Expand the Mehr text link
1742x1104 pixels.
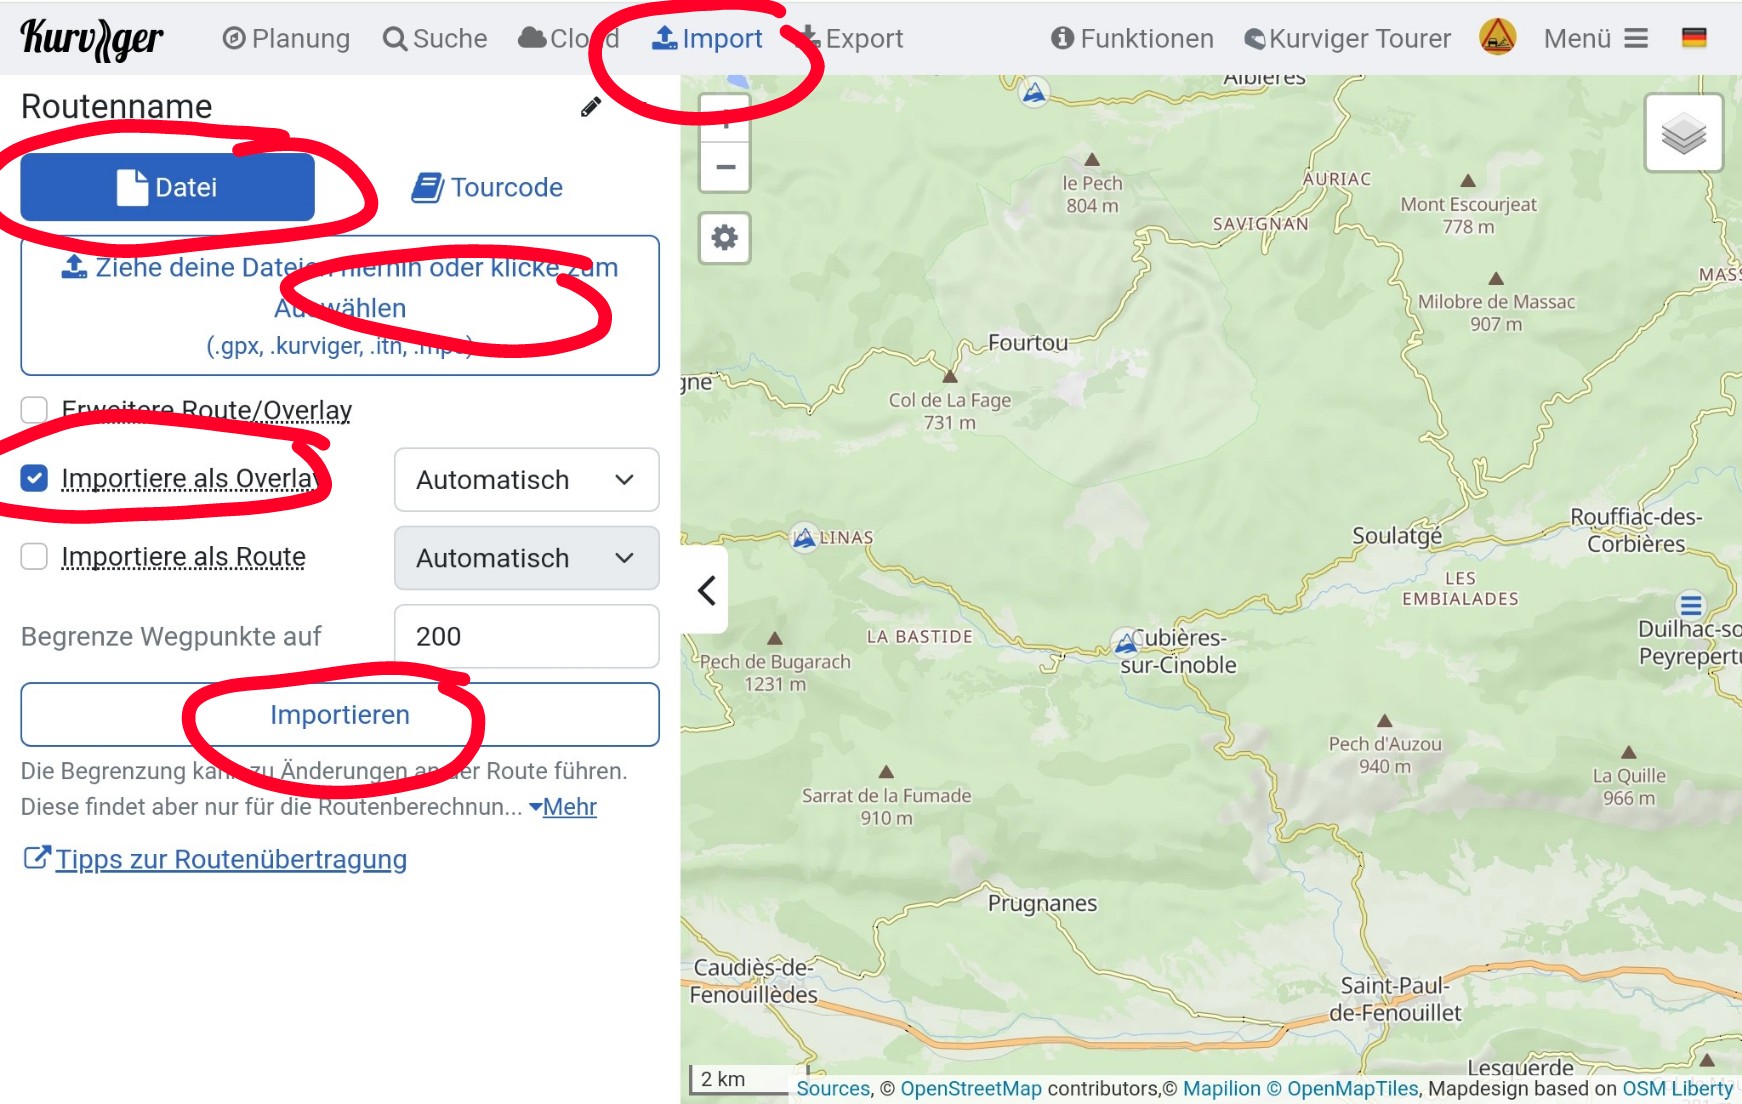click(x=568, y=807)
